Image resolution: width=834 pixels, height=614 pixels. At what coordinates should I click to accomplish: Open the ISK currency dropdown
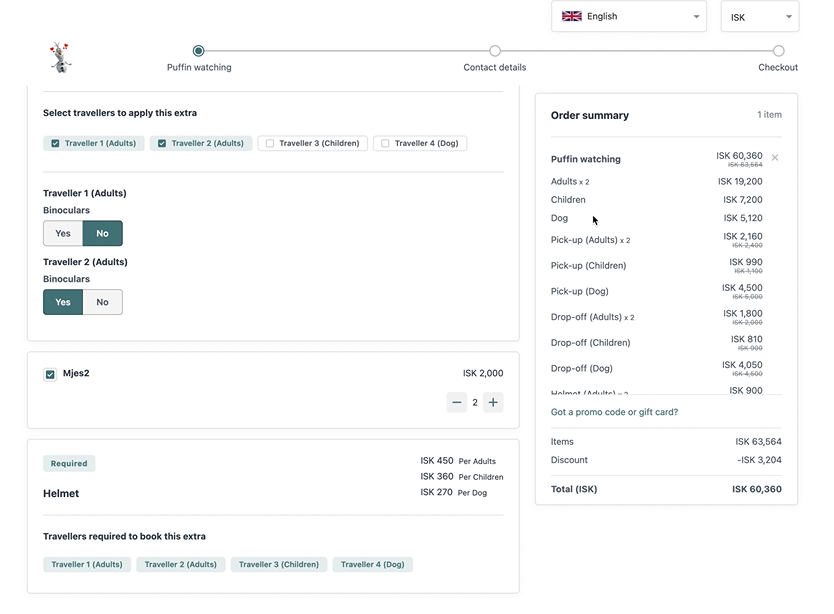point(759,16)
